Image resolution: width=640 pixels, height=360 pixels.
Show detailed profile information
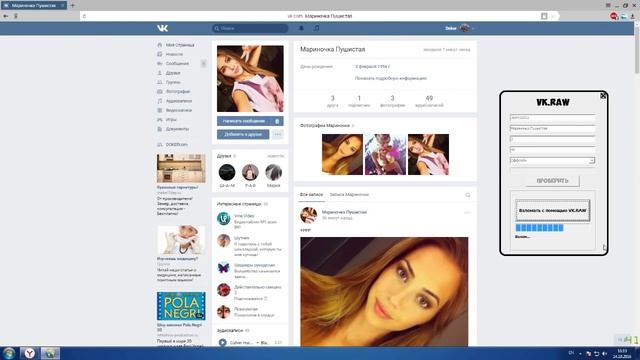[x=391, y=78]
